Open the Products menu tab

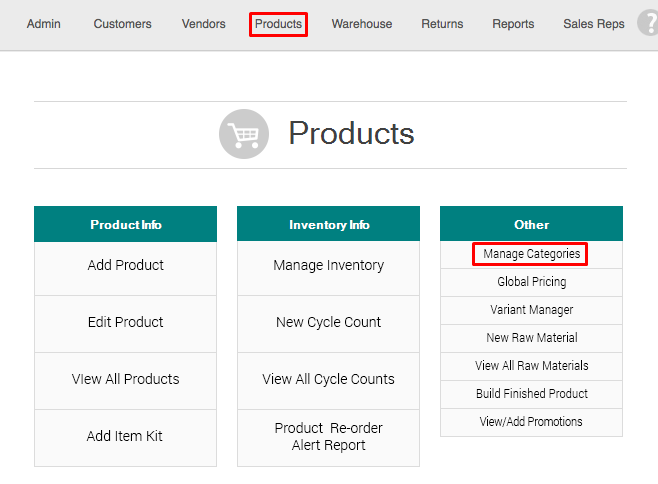coord(278,24)
